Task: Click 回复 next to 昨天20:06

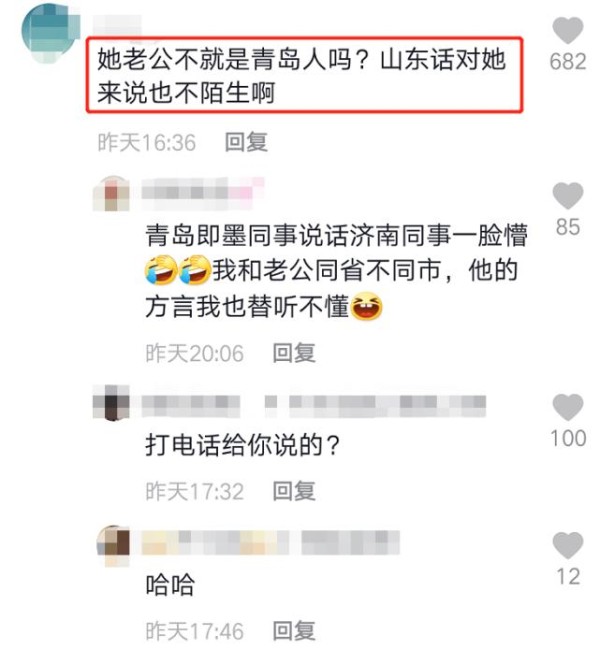Action: 294,353
